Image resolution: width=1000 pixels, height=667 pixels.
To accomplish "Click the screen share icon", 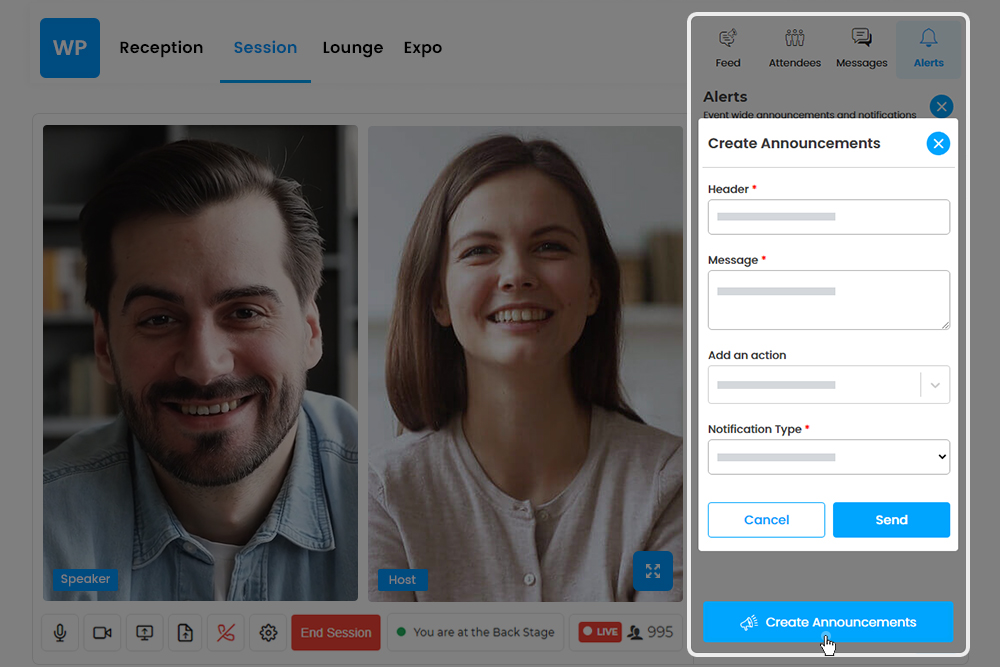I will (144, 632).
